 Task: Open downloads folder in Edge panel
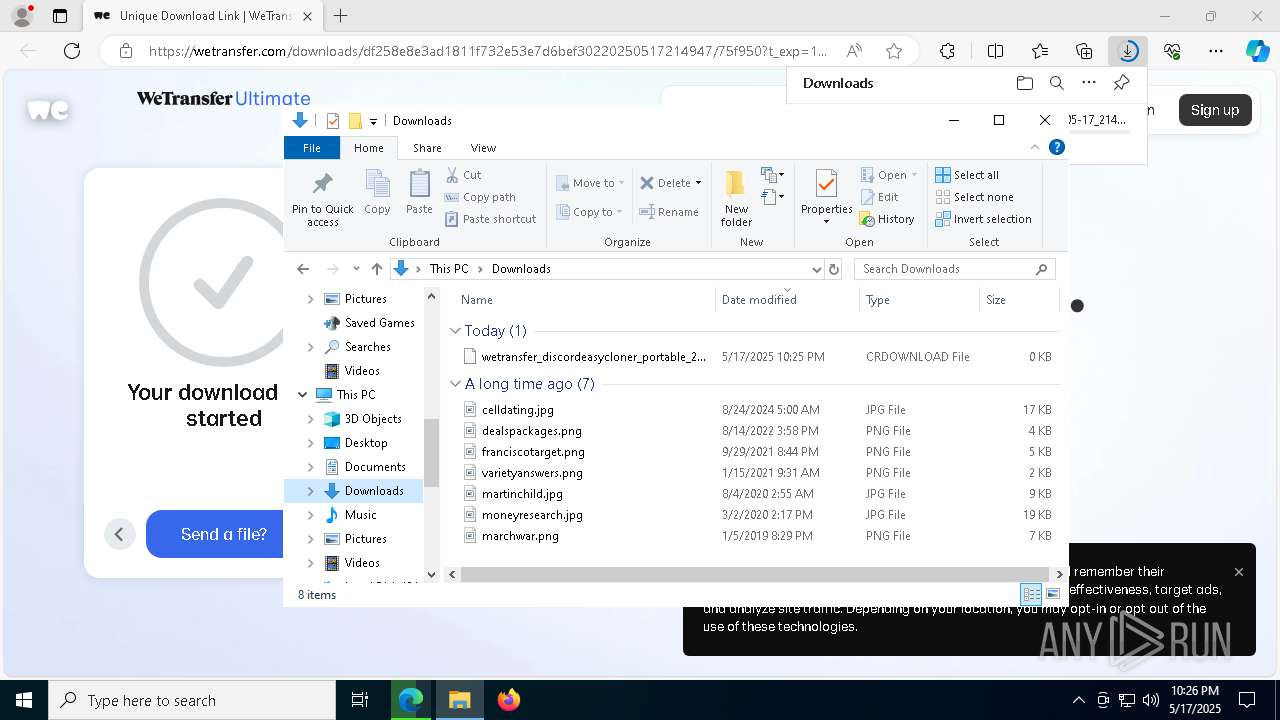coord(1024,83)
